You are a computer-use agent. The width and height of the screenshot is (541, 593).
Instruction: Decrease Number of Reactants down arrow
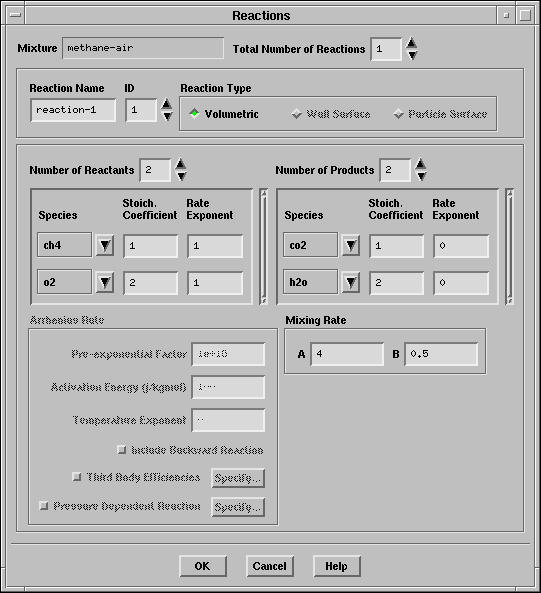point(181,176)
